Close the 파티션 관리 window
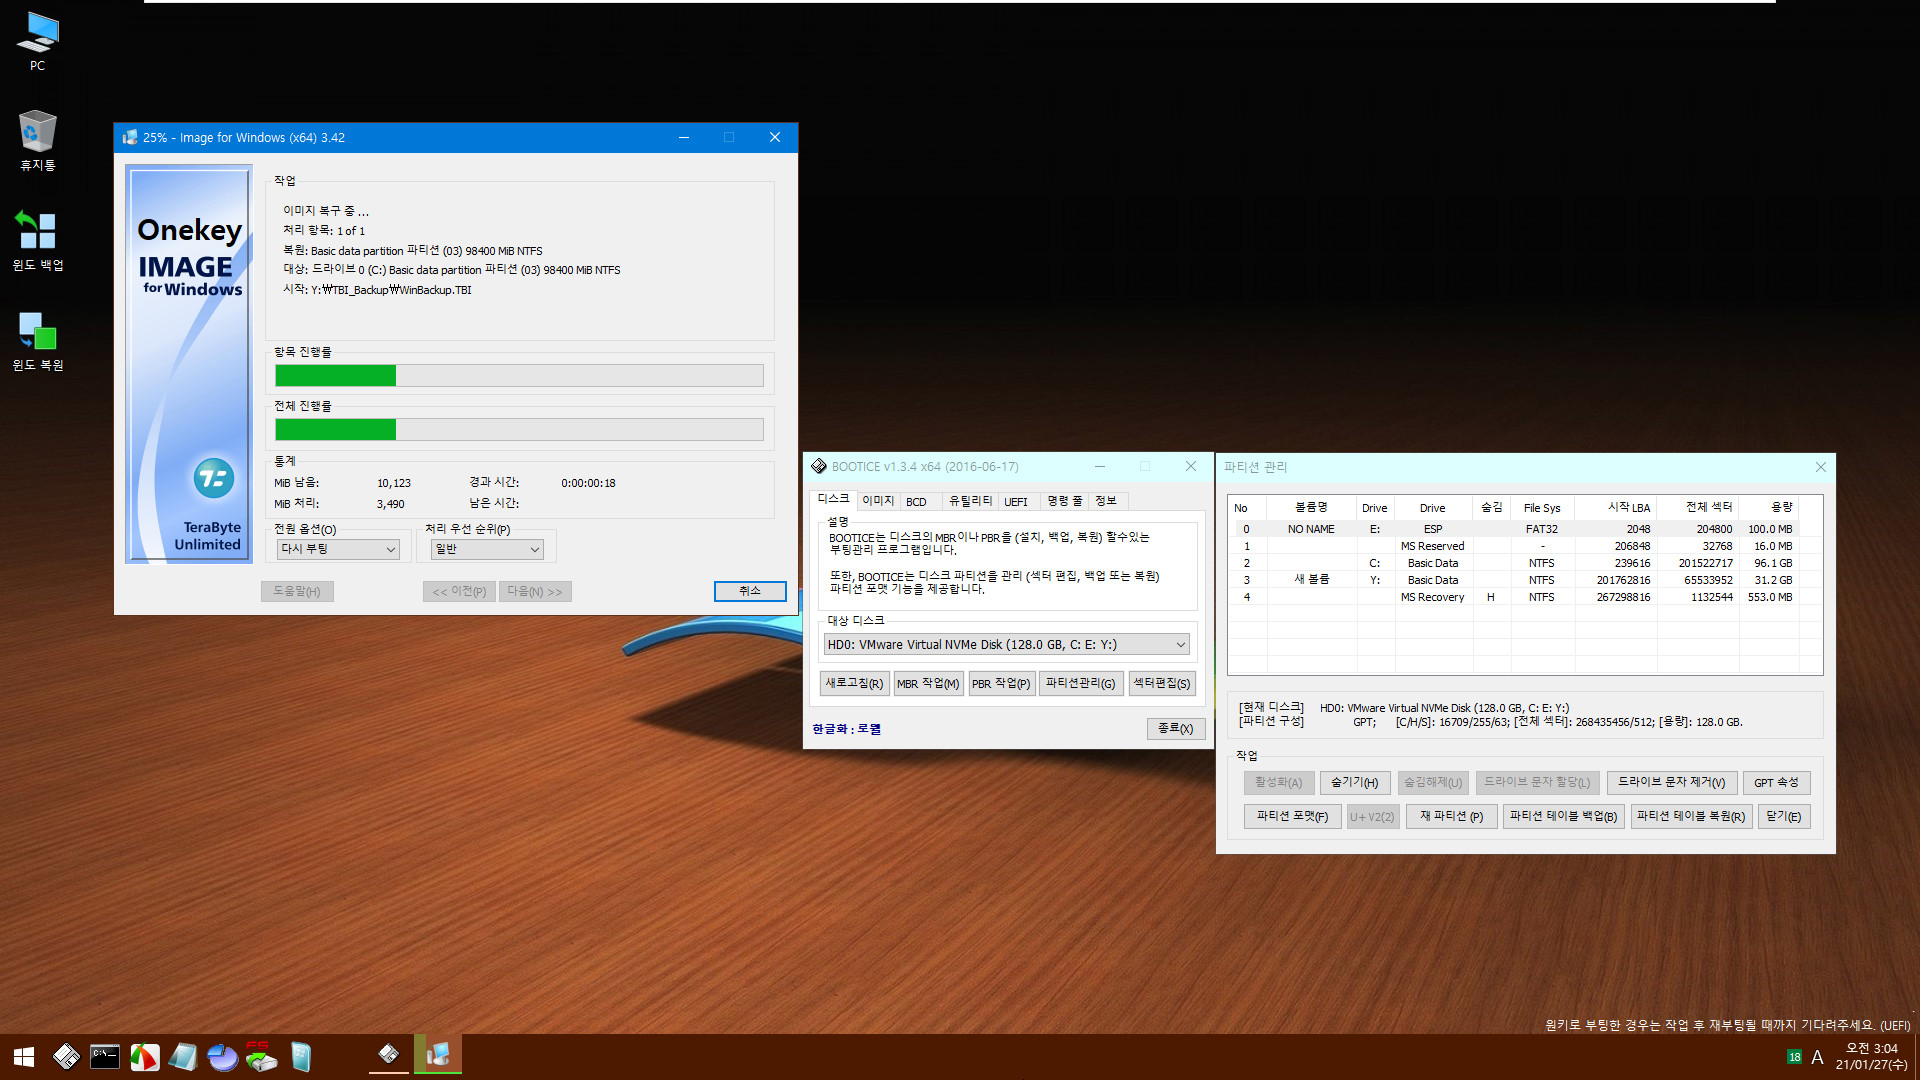Image resolution: width=1920 pixels, height=1080 pixels. 1820,467
